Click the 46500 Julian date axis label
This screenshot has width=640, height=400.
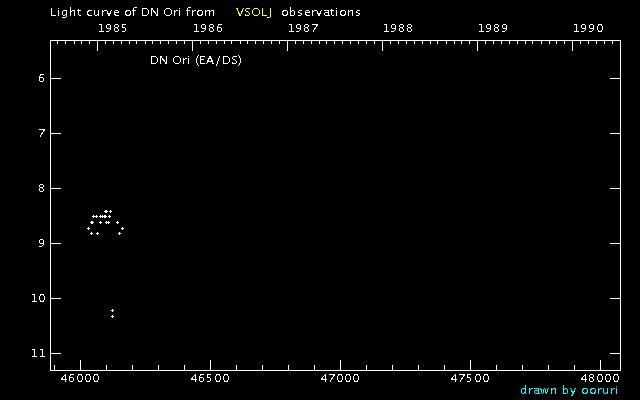(x=210, y=378)
